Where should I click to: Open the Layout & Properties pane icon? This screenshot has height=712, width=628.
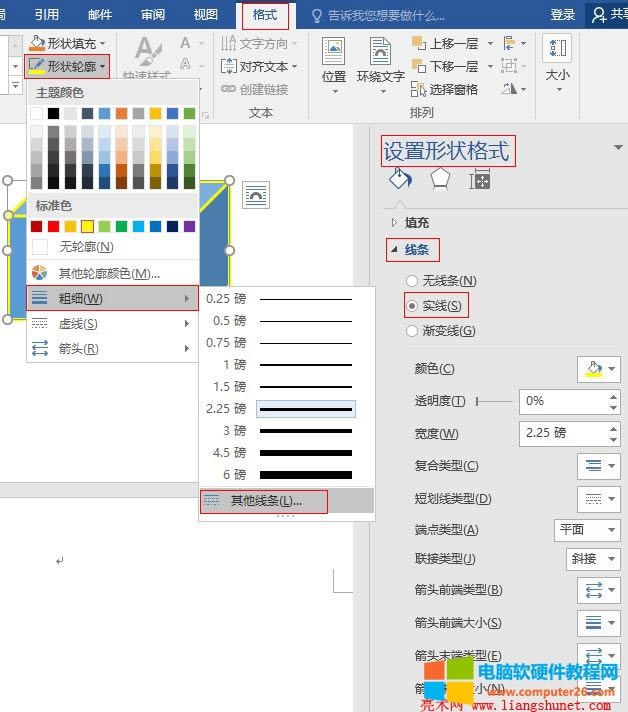point(480,179)
